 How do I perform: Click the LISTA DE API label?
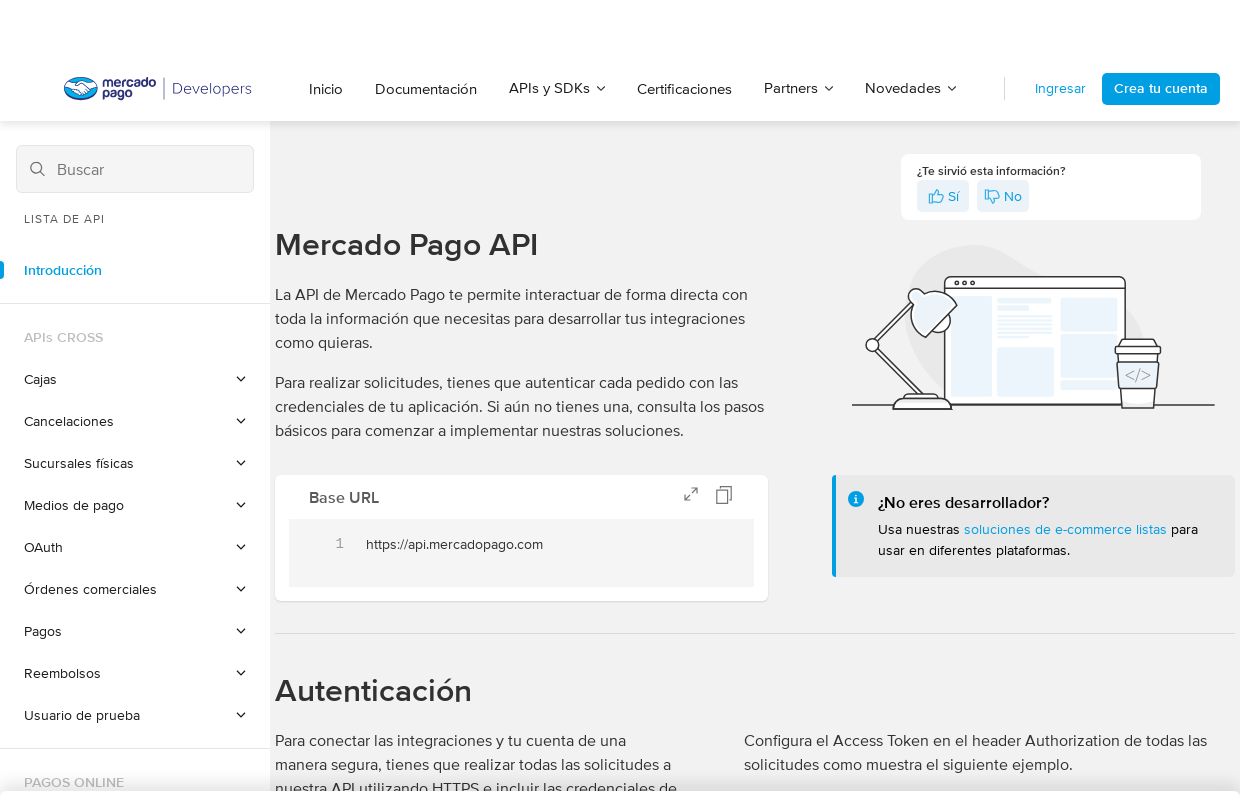click(x=64, y=219)
